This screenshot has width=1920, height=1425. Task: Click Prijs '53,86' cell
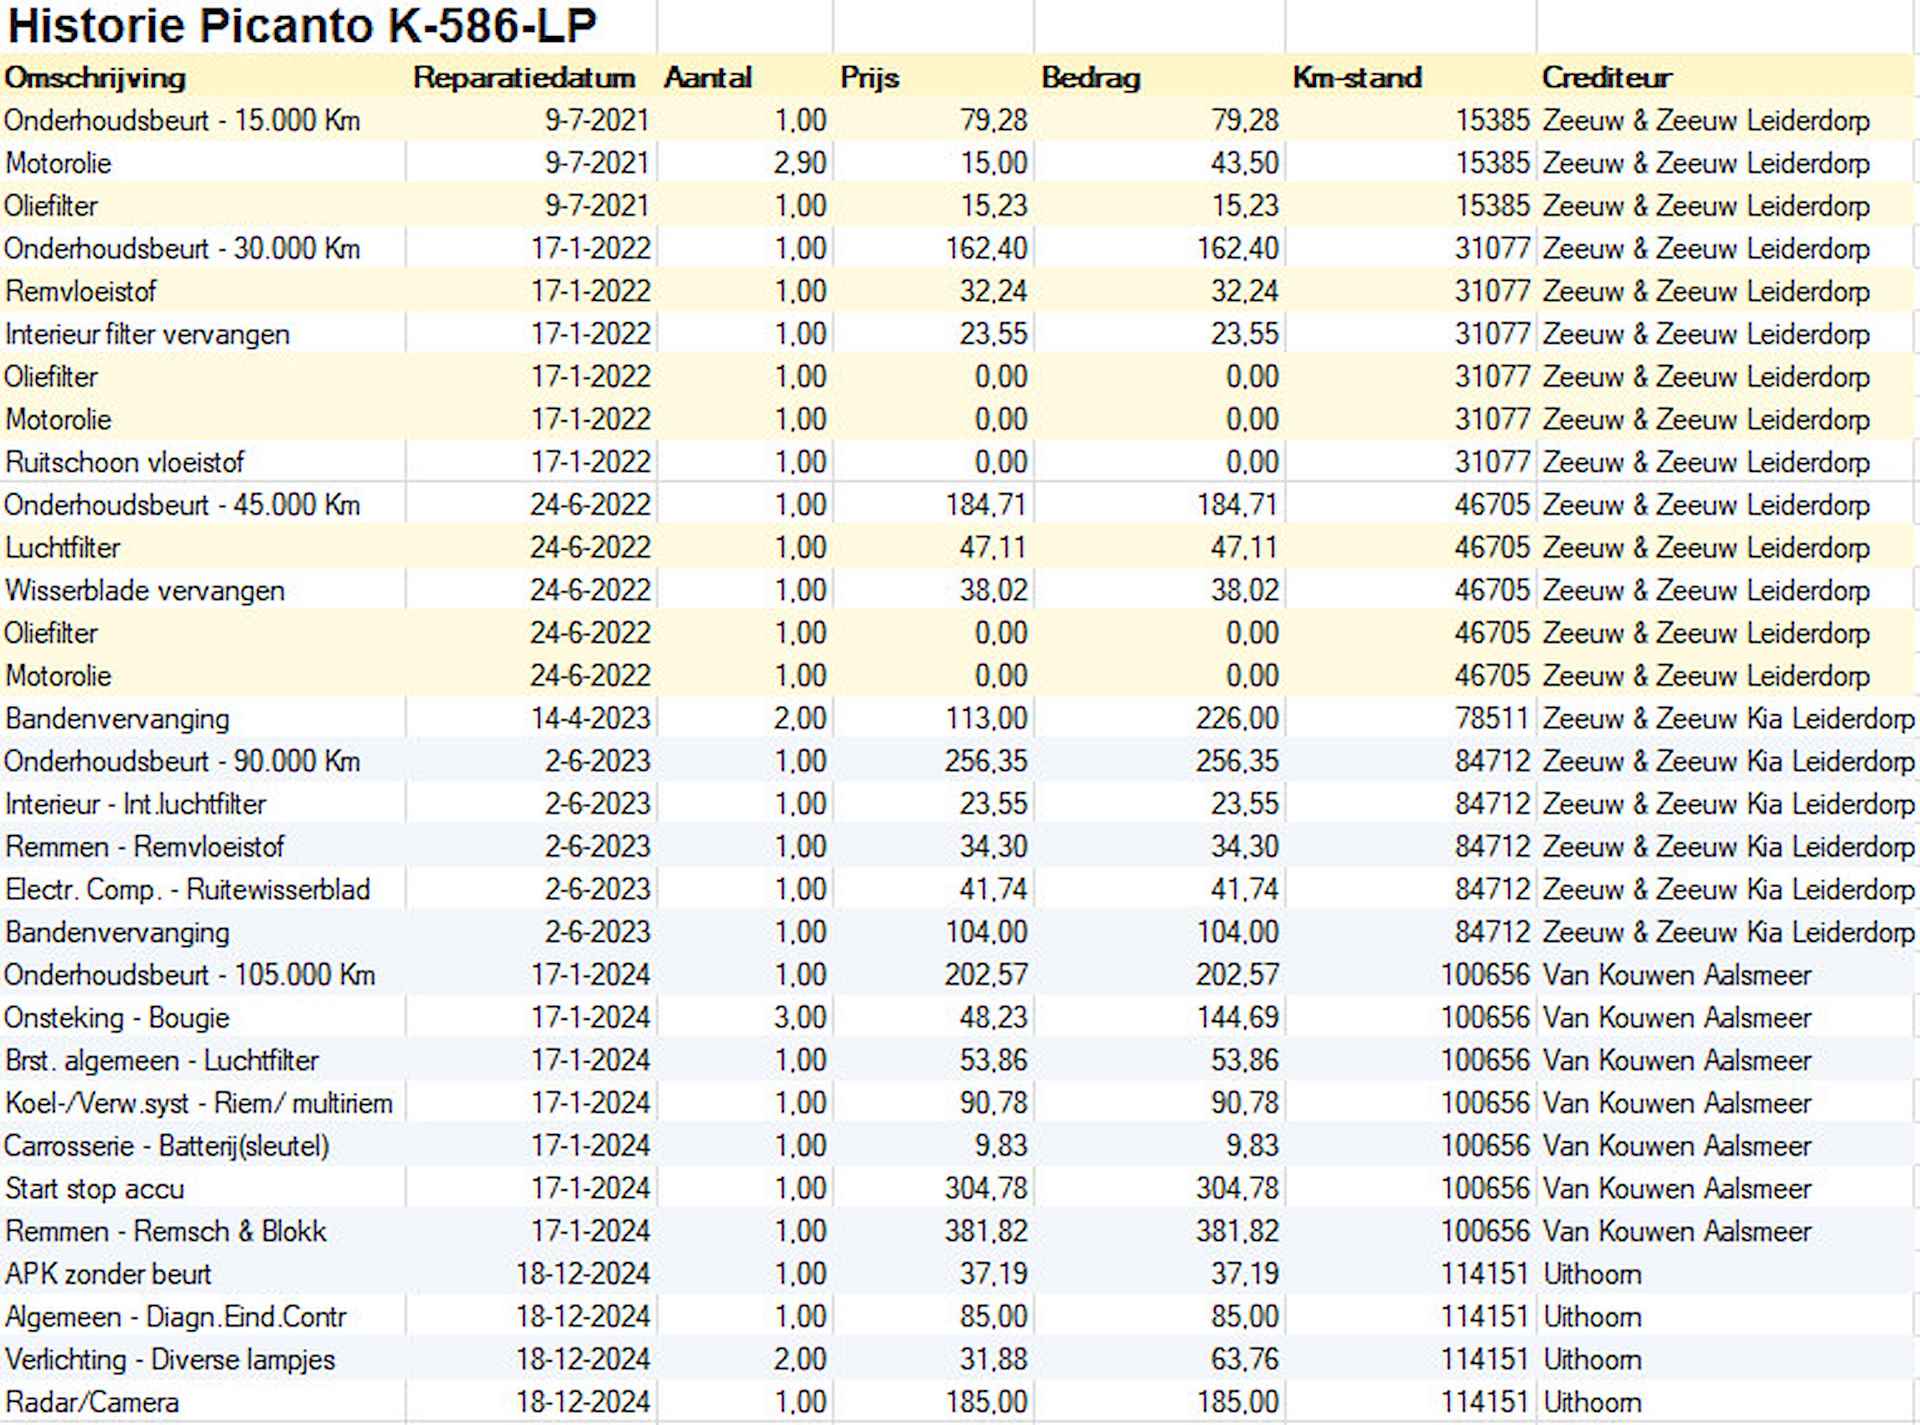[x=993, y=1061]
